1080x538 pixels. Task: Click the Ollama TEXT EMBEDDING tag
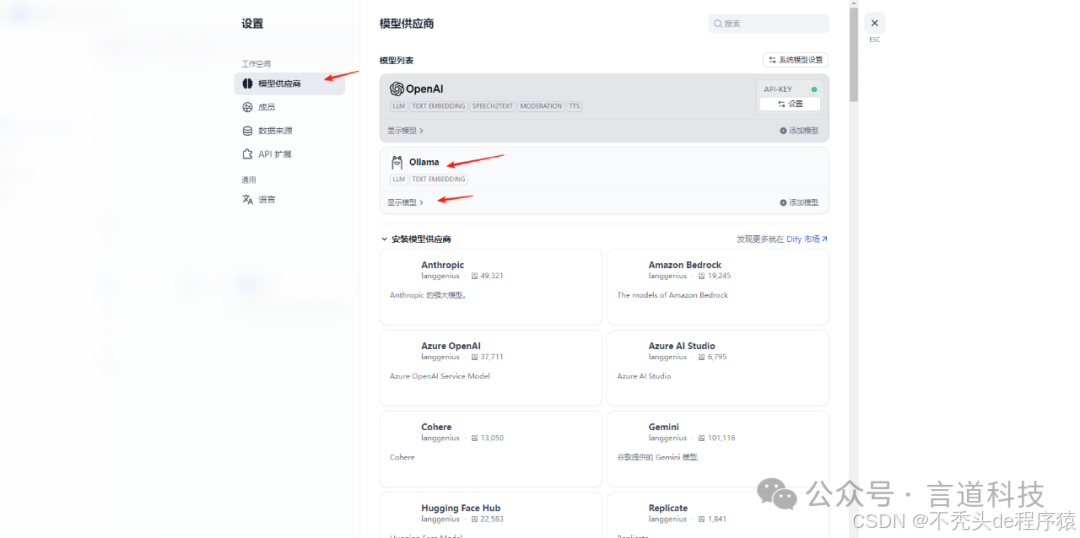click(439, 179)
